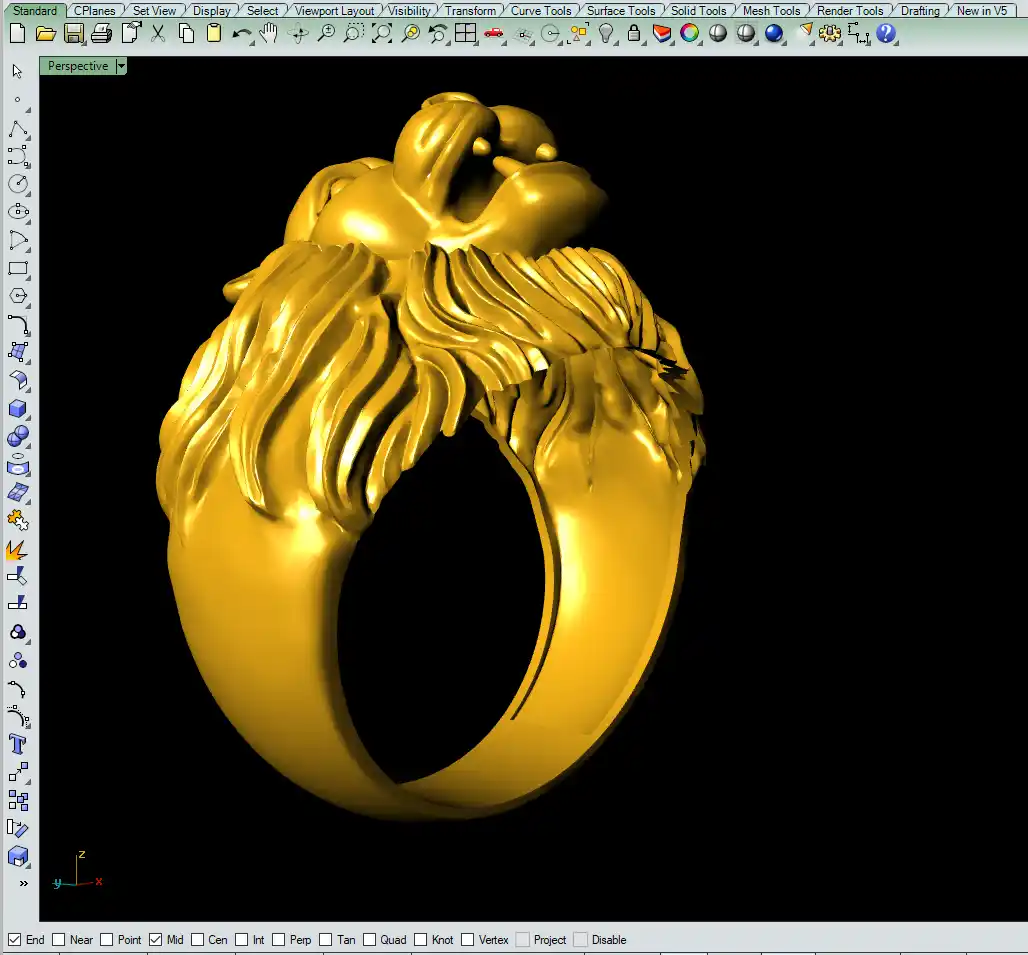Click the lock objects padlock icon

pos(634,33)
